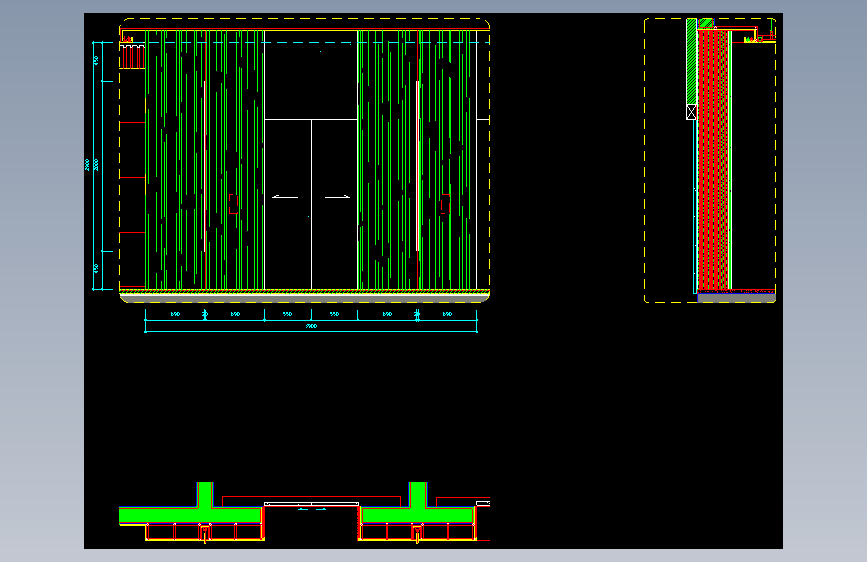The image size is (867, 562).
Task: Select the right door pull handle
Action: 337,196
